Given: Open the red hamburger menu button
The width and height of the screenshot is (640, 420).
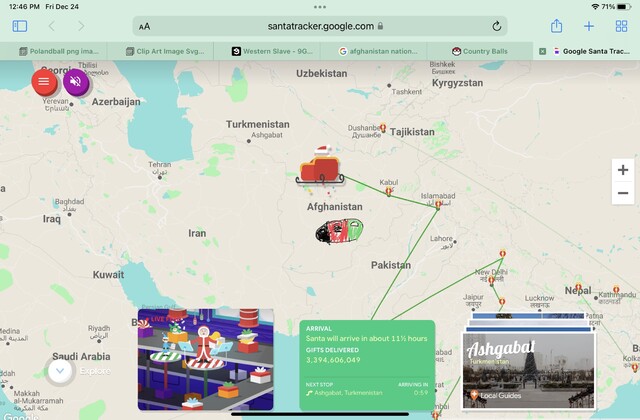Looking at the screenshot, I should coord(44,82).
